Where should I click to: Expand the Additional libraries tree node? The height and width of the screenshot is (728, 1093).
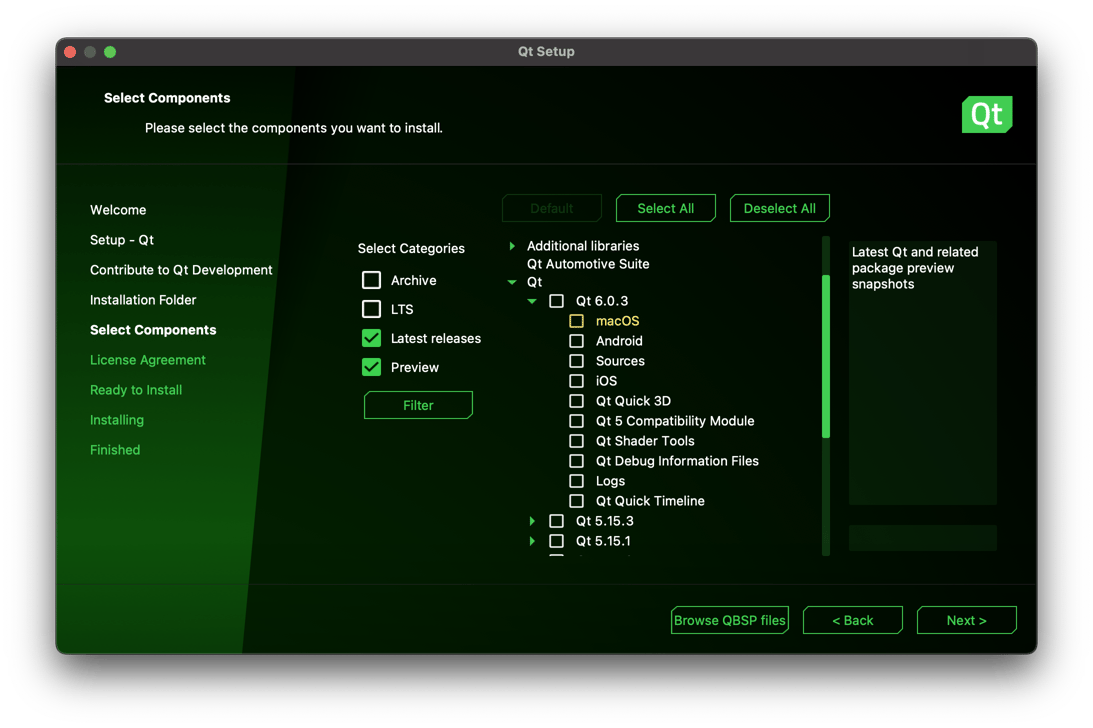tap(512, 246)
